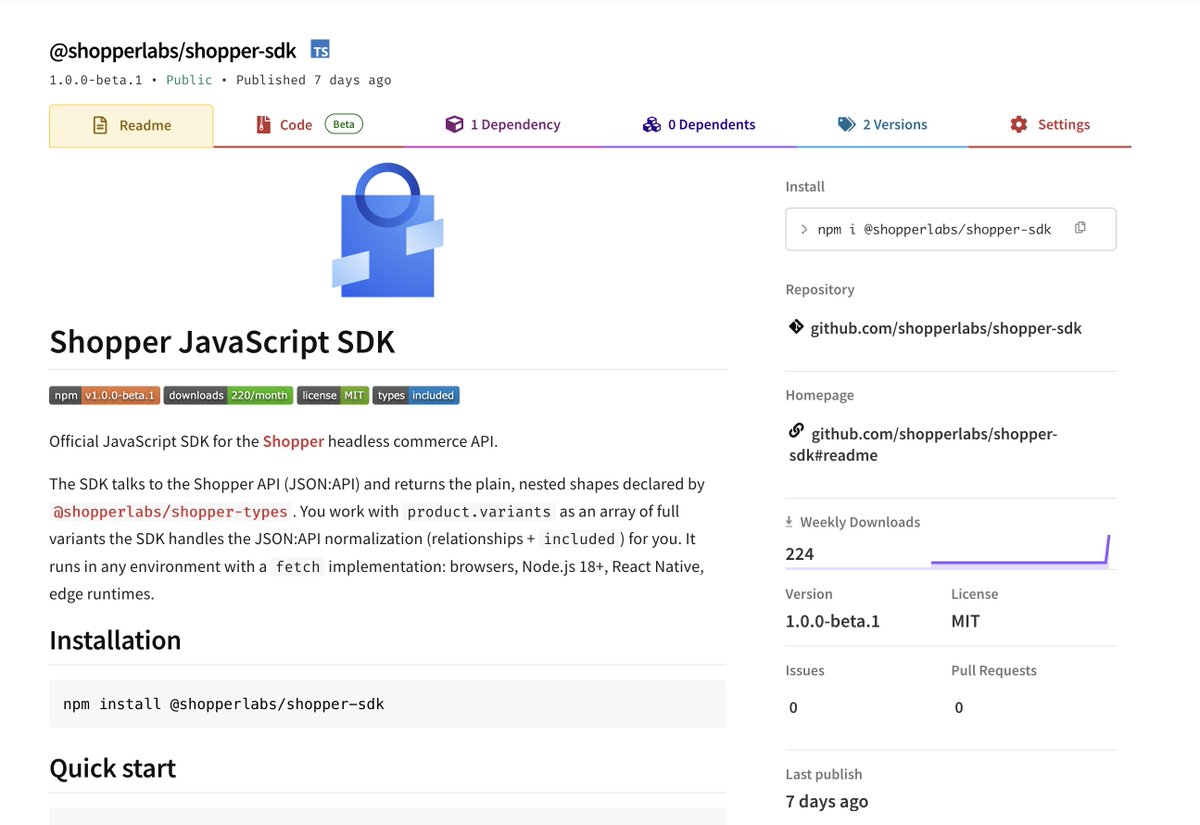The height and width of the screenshot is (825, 1200).
Task: Click the Installation heading
Action: click(115, 640)
